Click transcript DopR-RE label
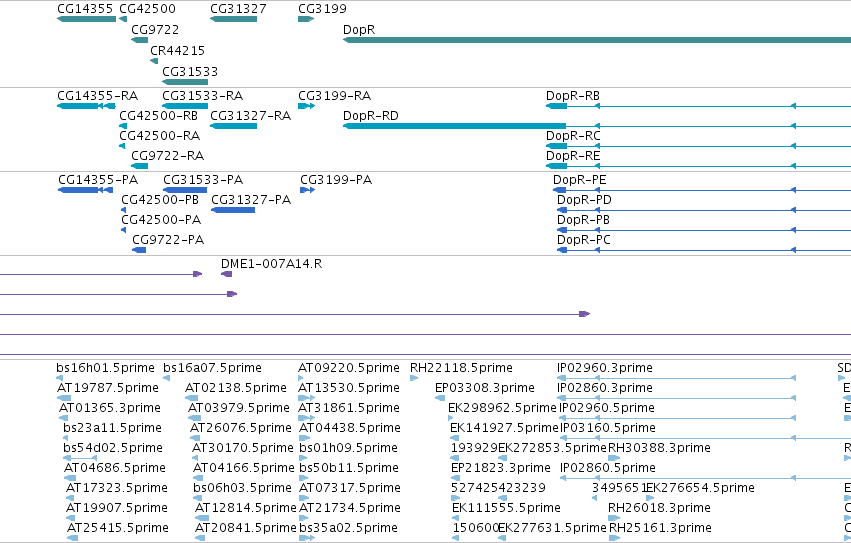Viewport: 851px width, 543px height. tap(573, 156)
